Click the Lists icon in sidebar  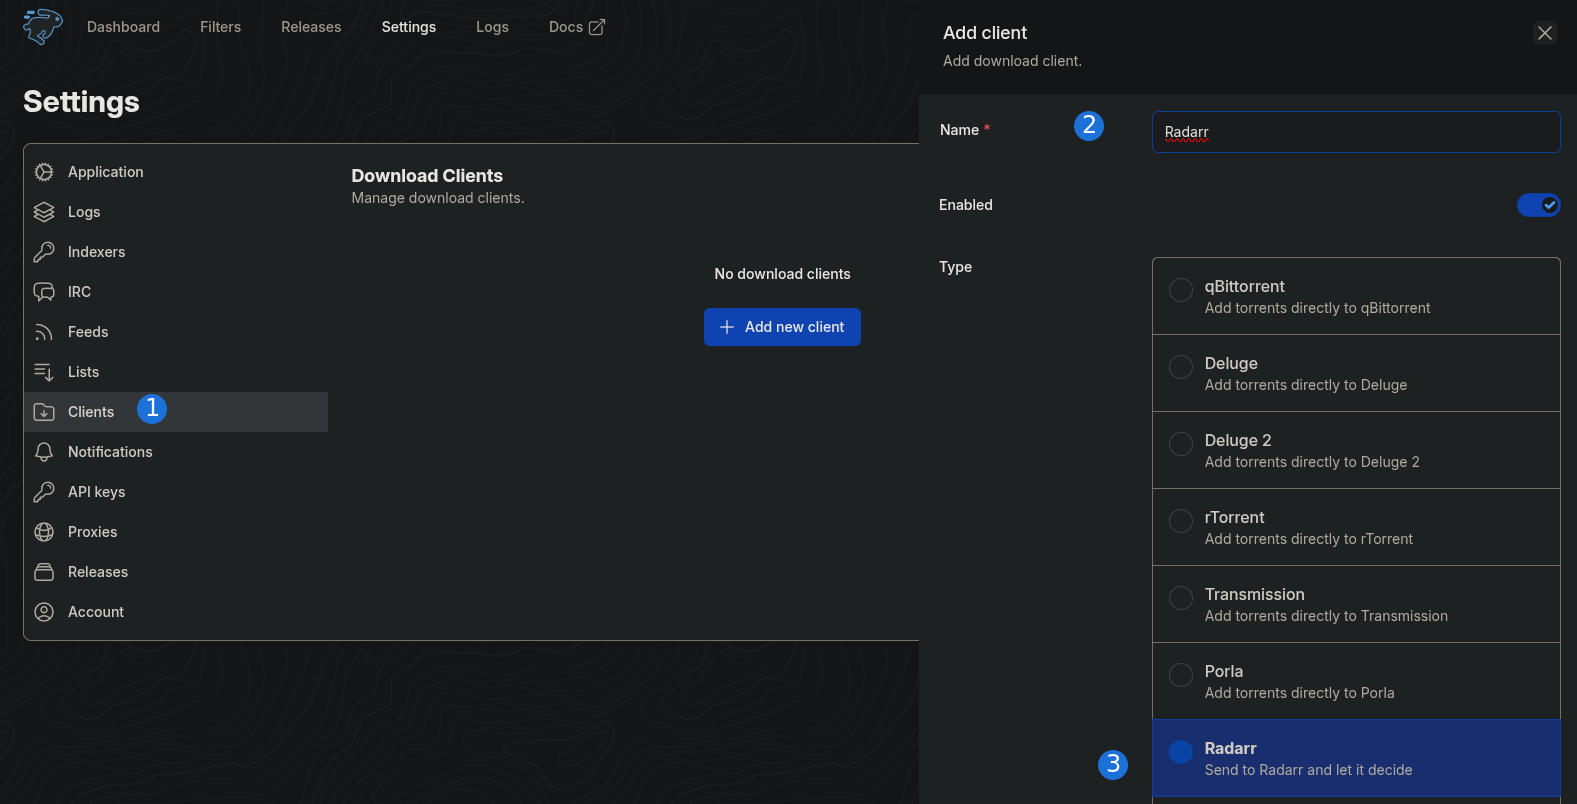click(44, 372)
